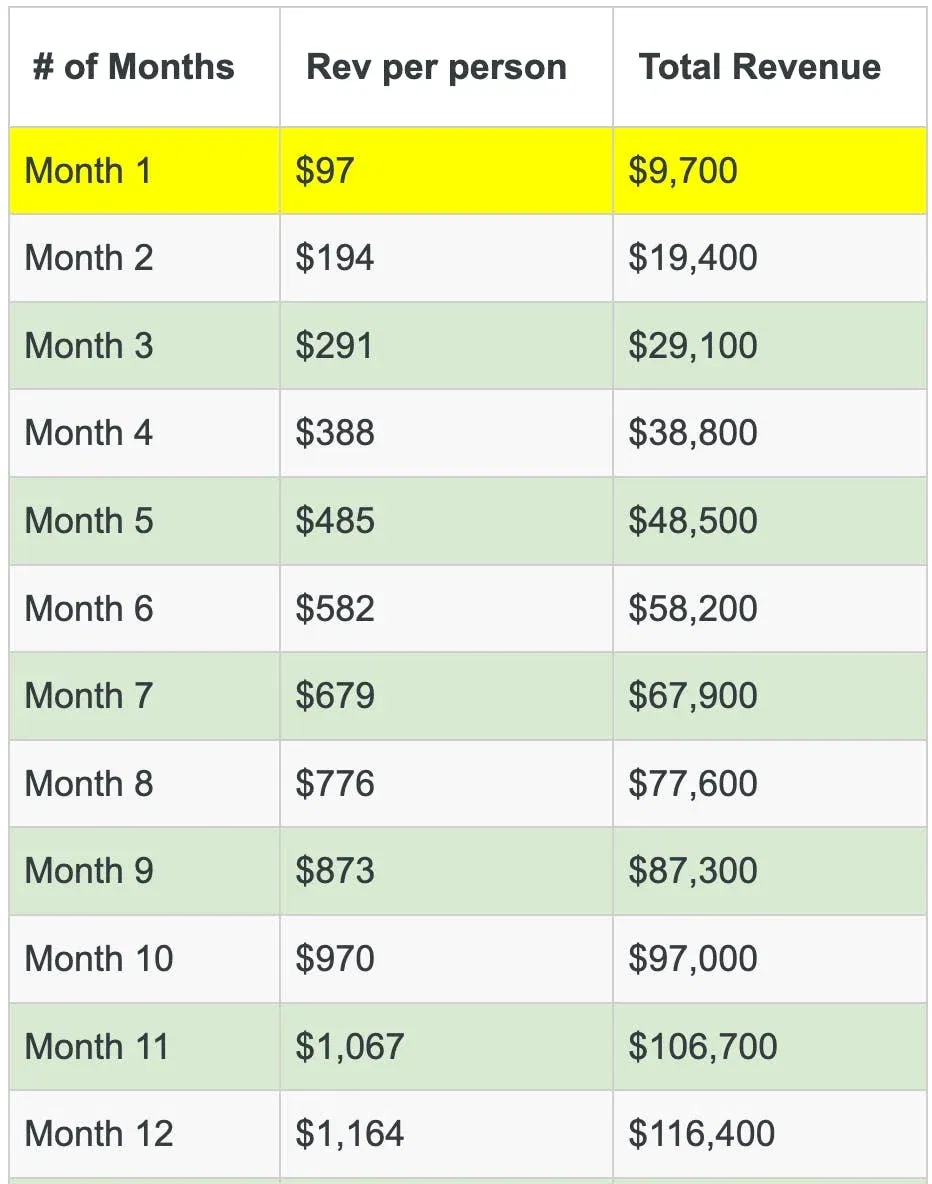
Task: Select the $9,700 total revenue cell
Action: tap(770, 171)
